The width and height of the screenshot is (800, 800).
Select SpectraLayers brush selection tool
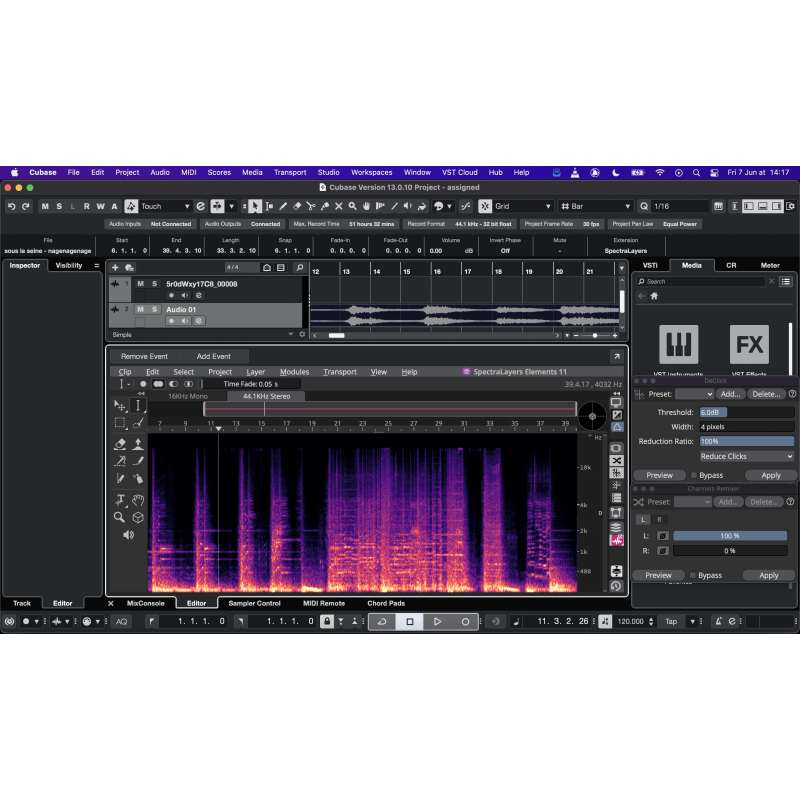pyautogui.click(x=138, y=423)
